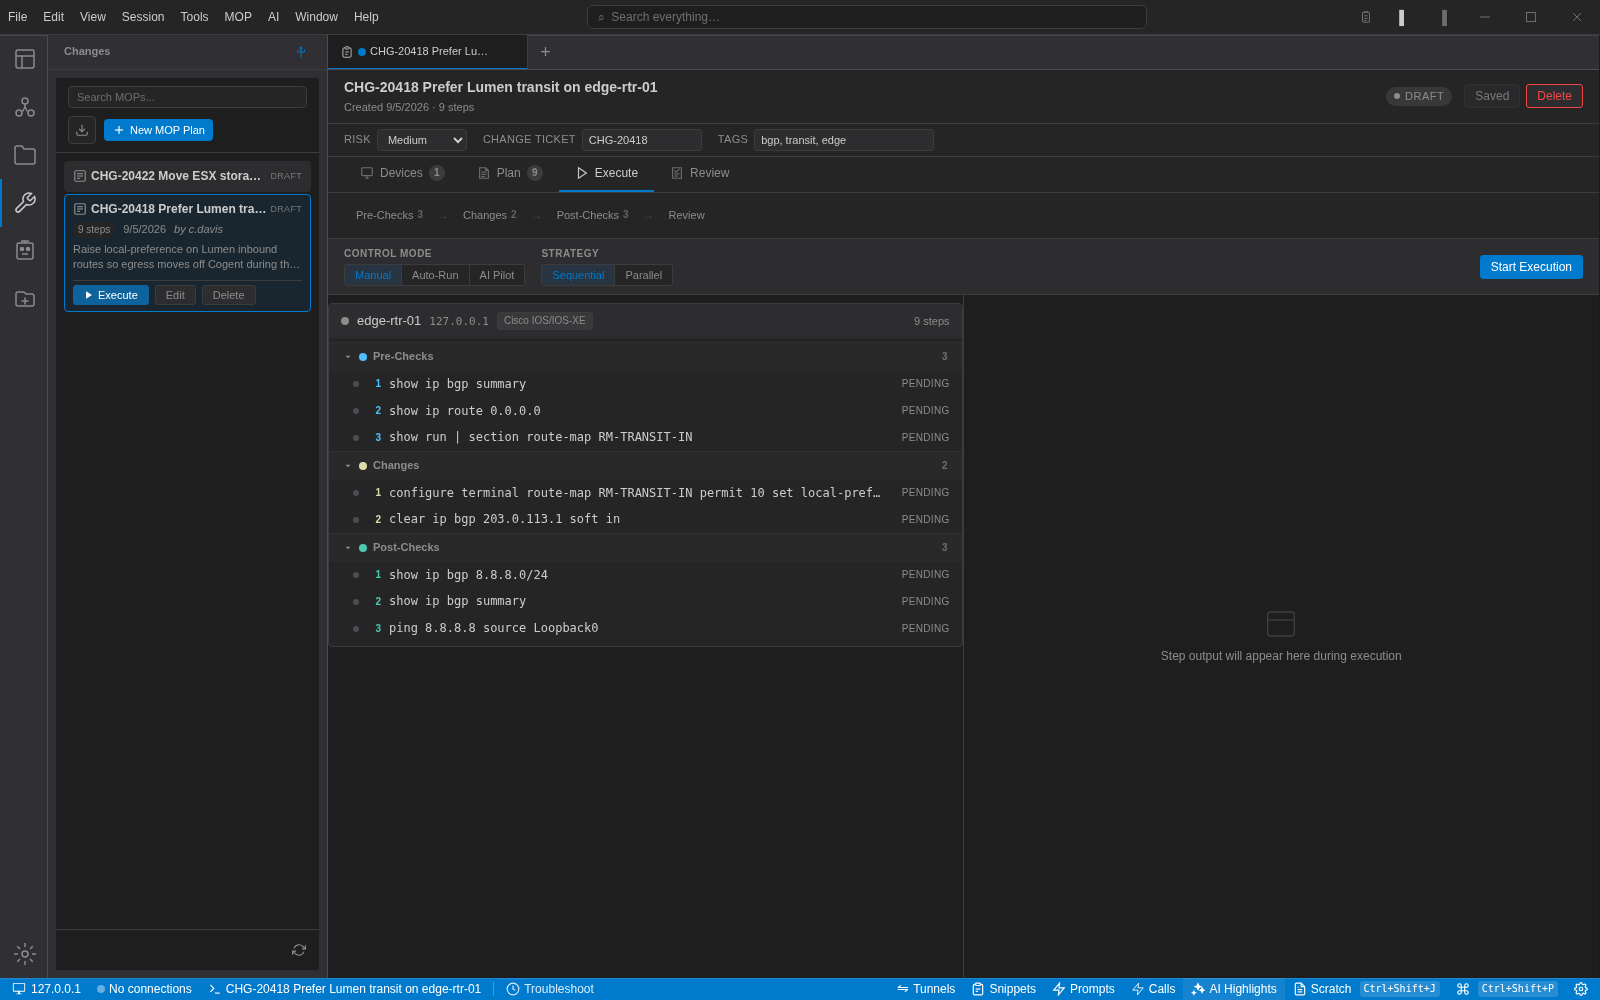The width and height of the screenshot is (1600, 1000).
Task: Toggle AI Highlights in status bar
Action: 1234,989
